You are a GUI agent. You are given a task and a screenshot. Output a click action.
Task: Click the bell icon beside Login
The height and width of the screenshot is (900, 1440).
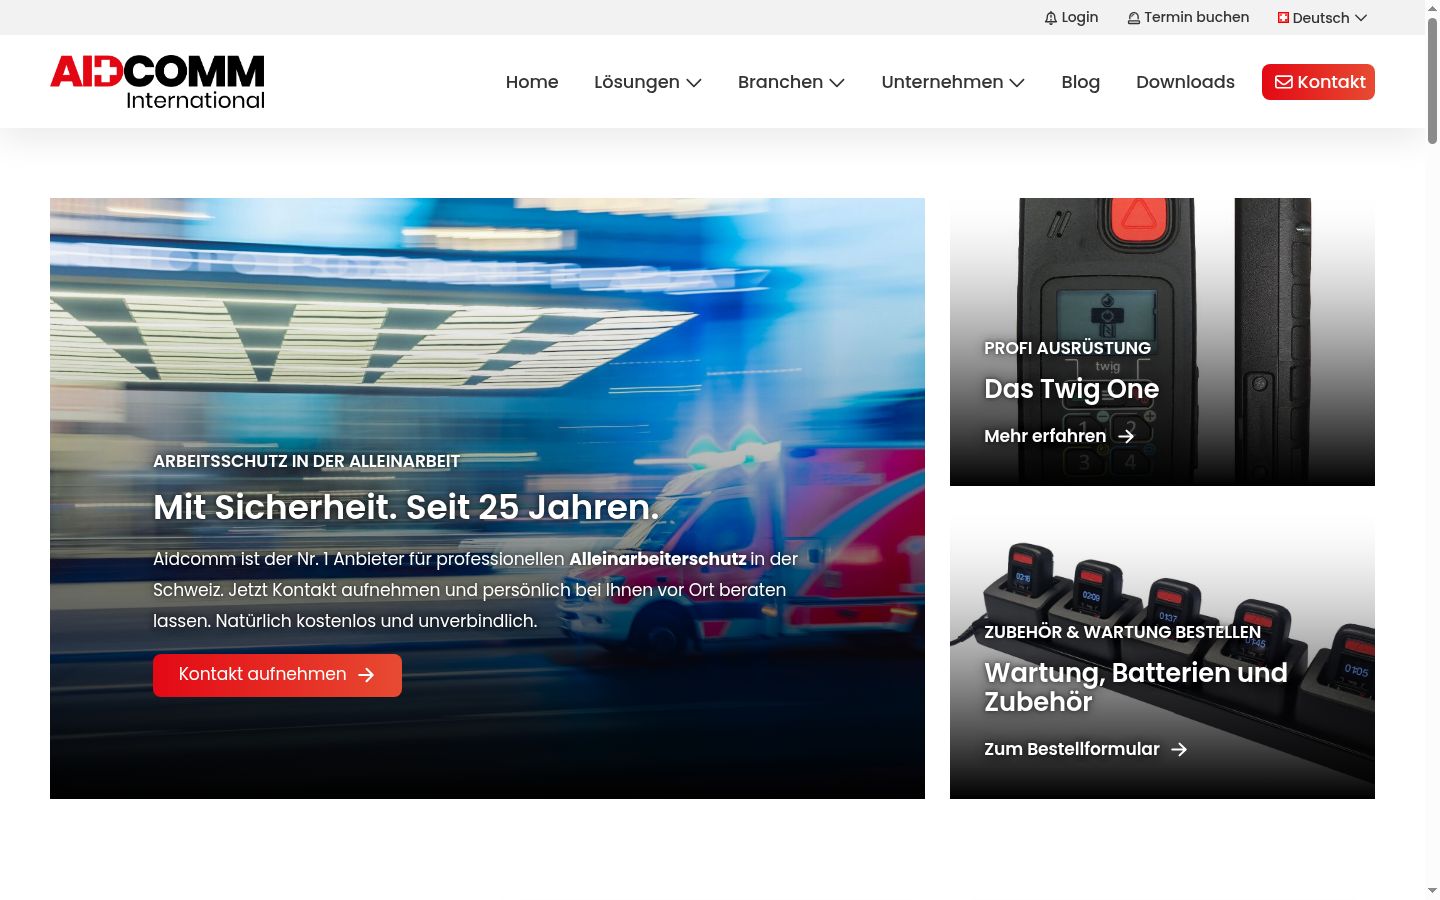coord(1051,18)
